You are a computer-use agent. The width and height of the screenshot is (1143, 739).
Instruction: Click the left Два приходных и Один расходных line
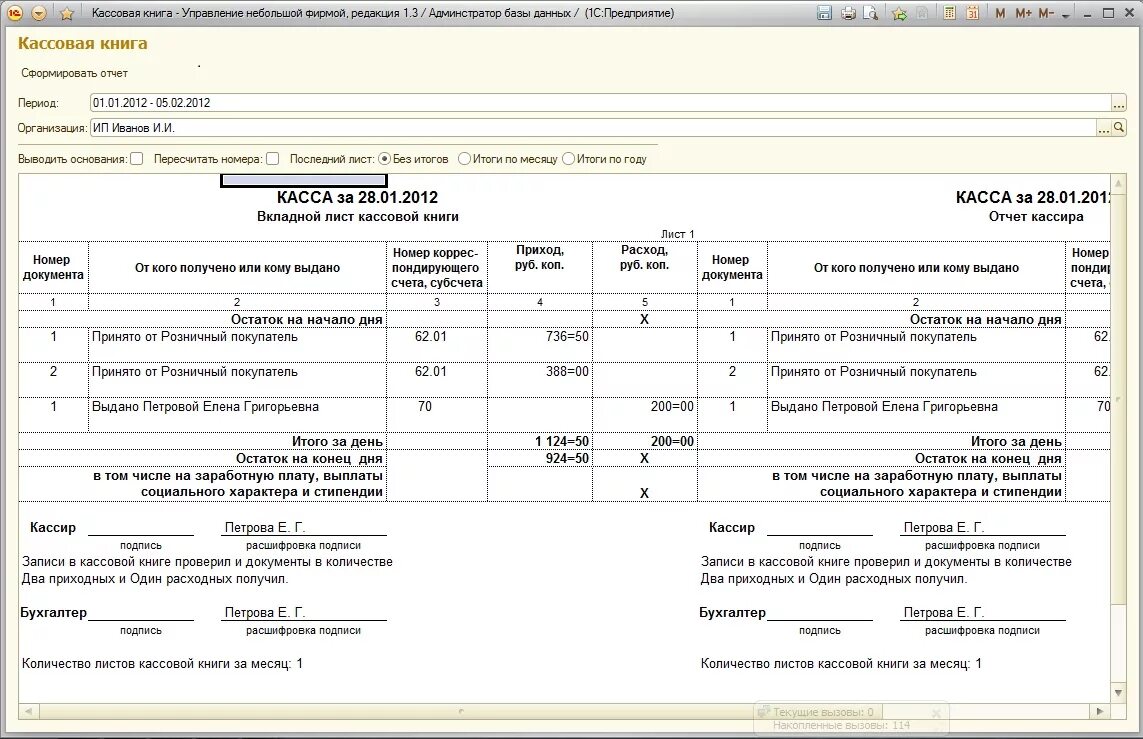click(155, 579)
